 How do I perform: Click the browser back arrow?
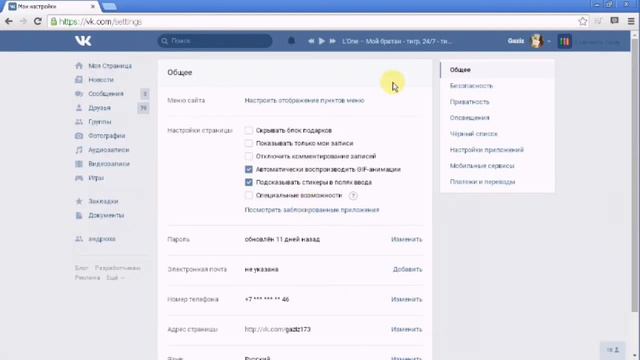point(9,21)
